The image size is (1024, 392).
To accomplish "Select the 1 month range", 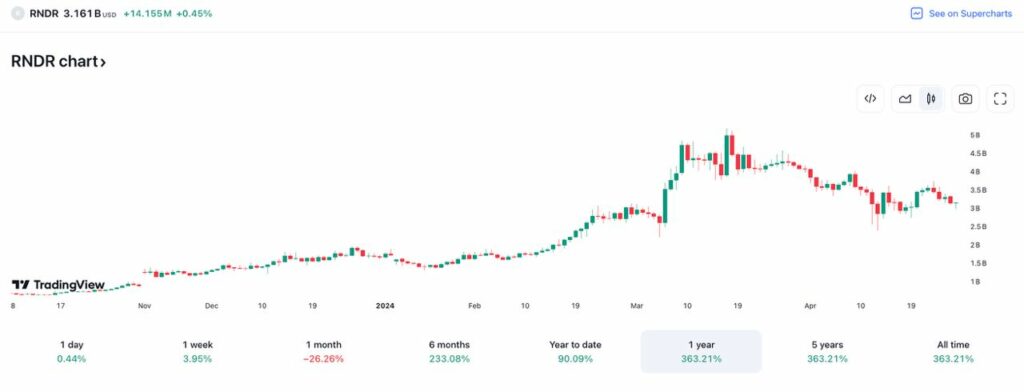I will tap(323, 351).
